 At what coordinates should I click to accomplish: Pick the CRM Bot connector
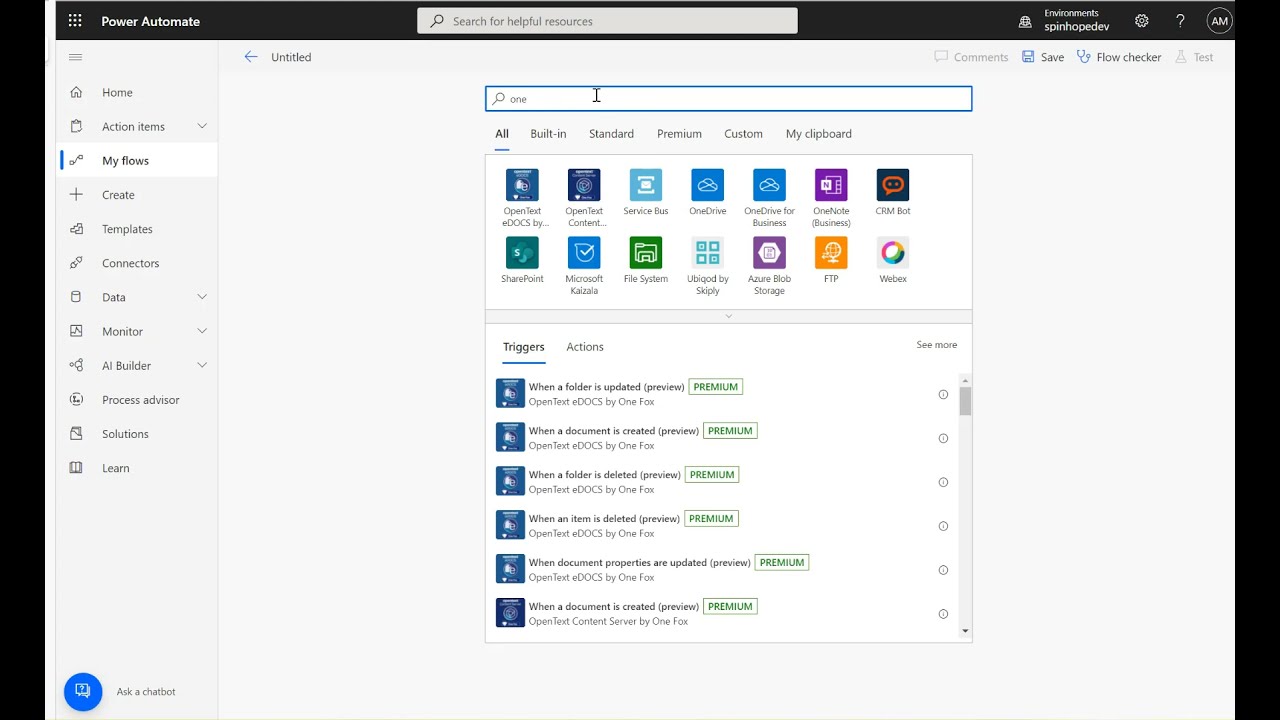[893, 185]
